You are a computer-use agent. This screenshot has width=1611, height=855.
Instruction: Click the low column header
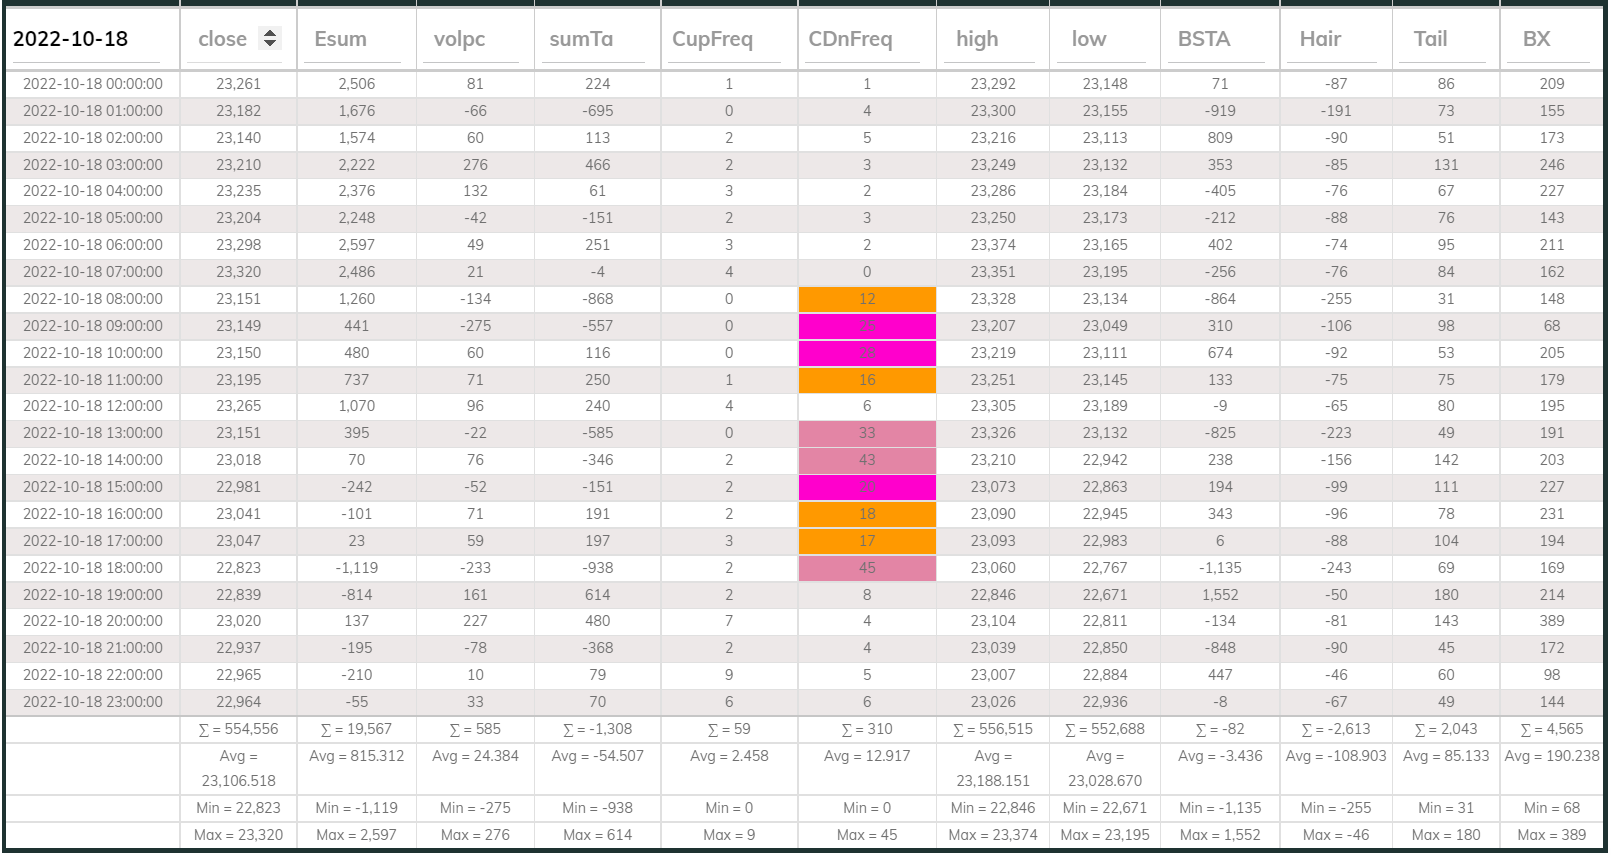[x=1089, y=39]
